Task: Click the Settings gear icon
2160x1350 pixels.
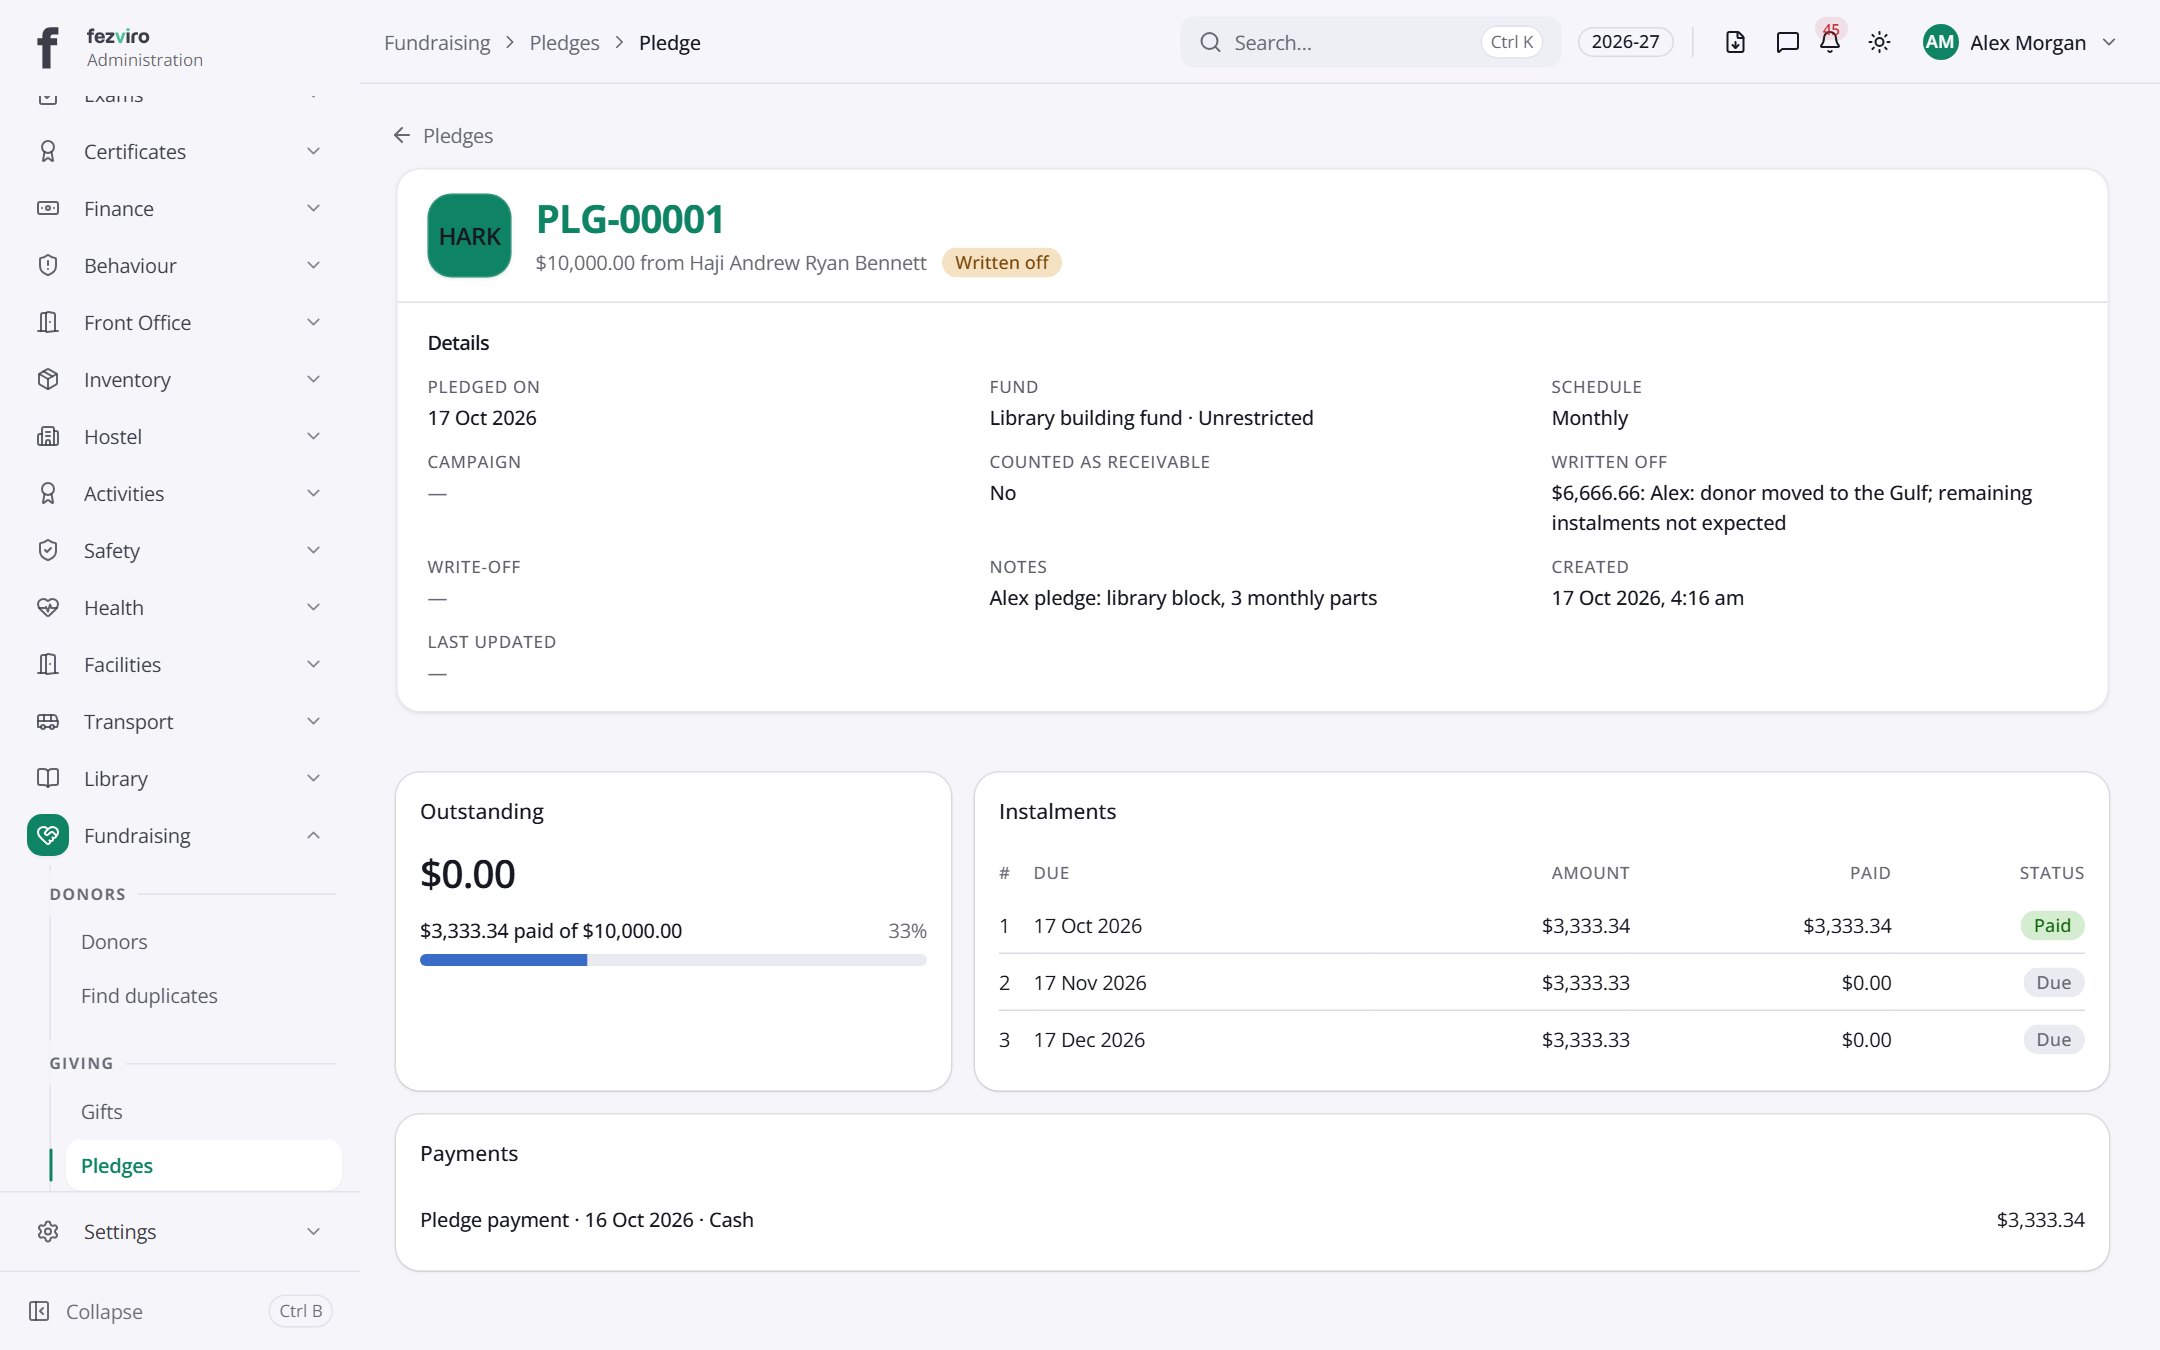Action: click(x=48, y=1232)
